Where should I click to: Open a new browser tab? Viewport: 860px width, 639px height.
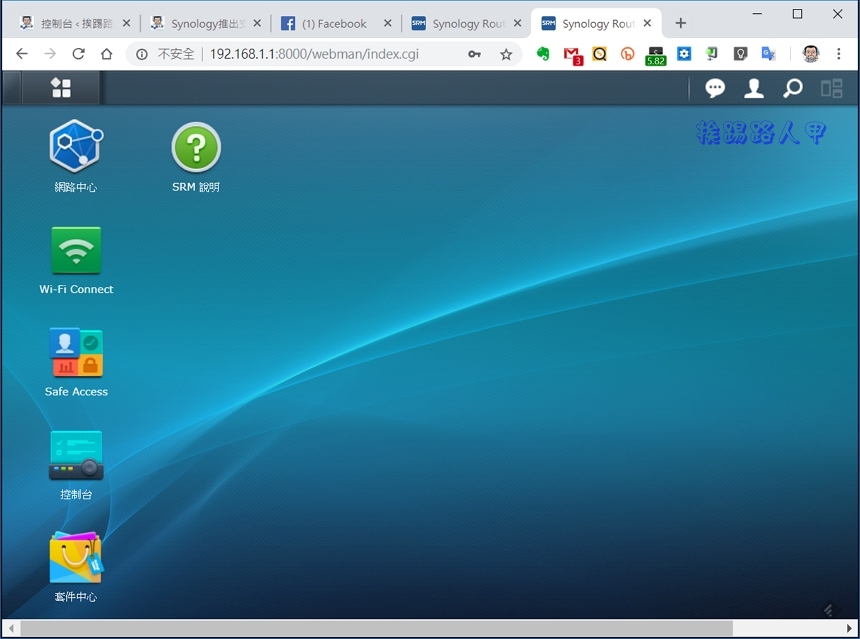[x=681, y=23]
